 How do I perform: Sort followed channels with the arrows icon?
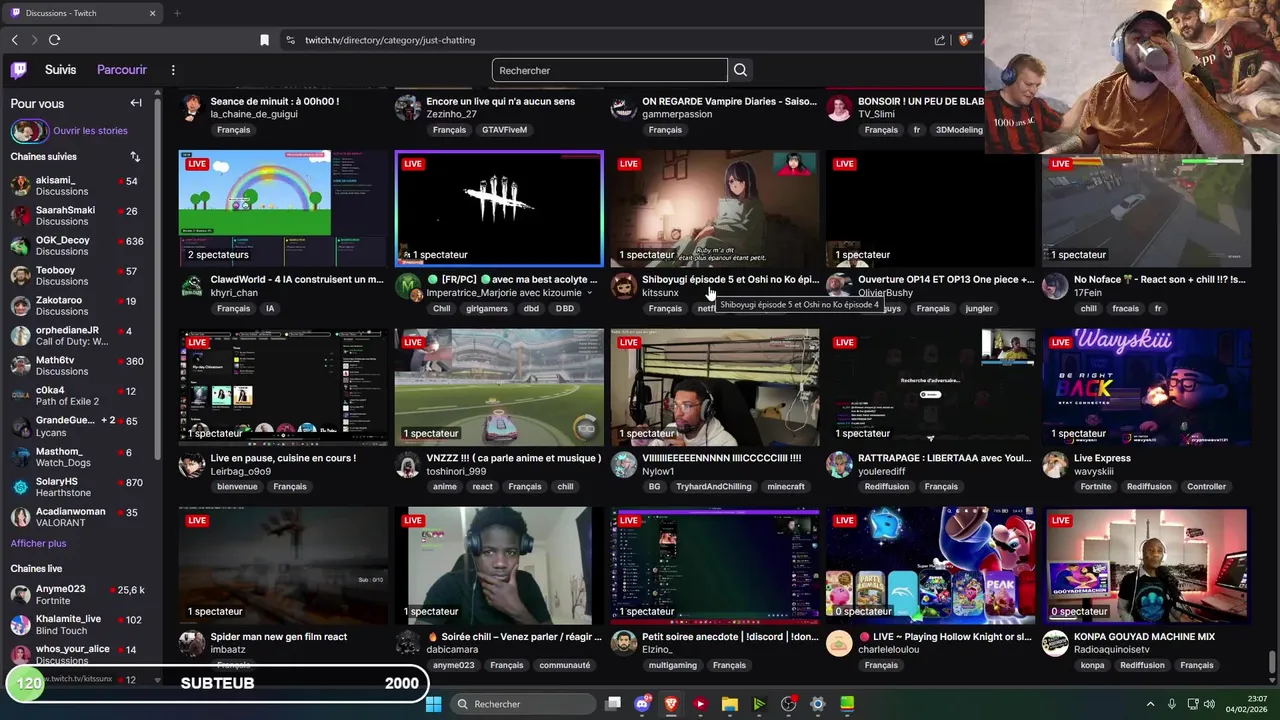coord(135,157)
